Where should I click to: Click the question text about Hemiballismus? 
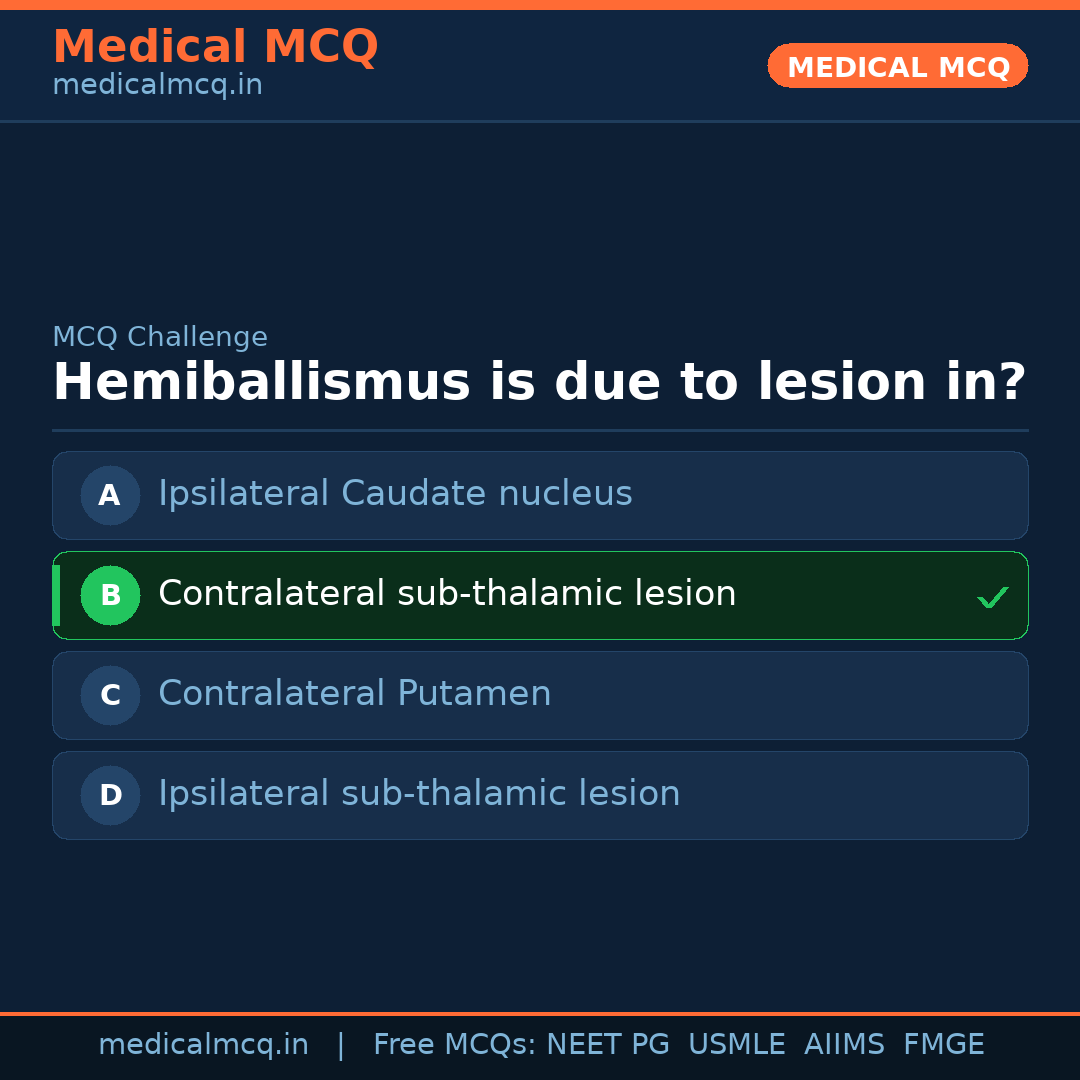click(539, 382)
